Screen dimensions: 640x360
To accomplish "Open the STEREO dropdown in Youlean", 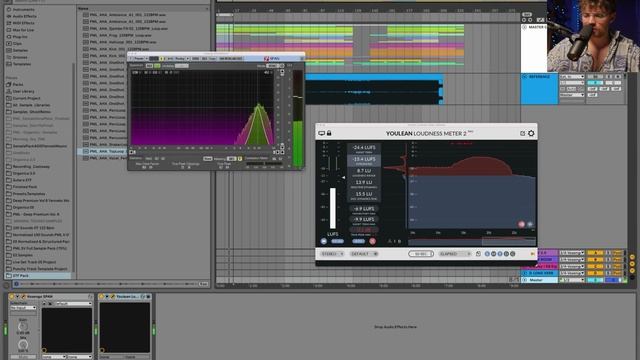I will point(332,254).
